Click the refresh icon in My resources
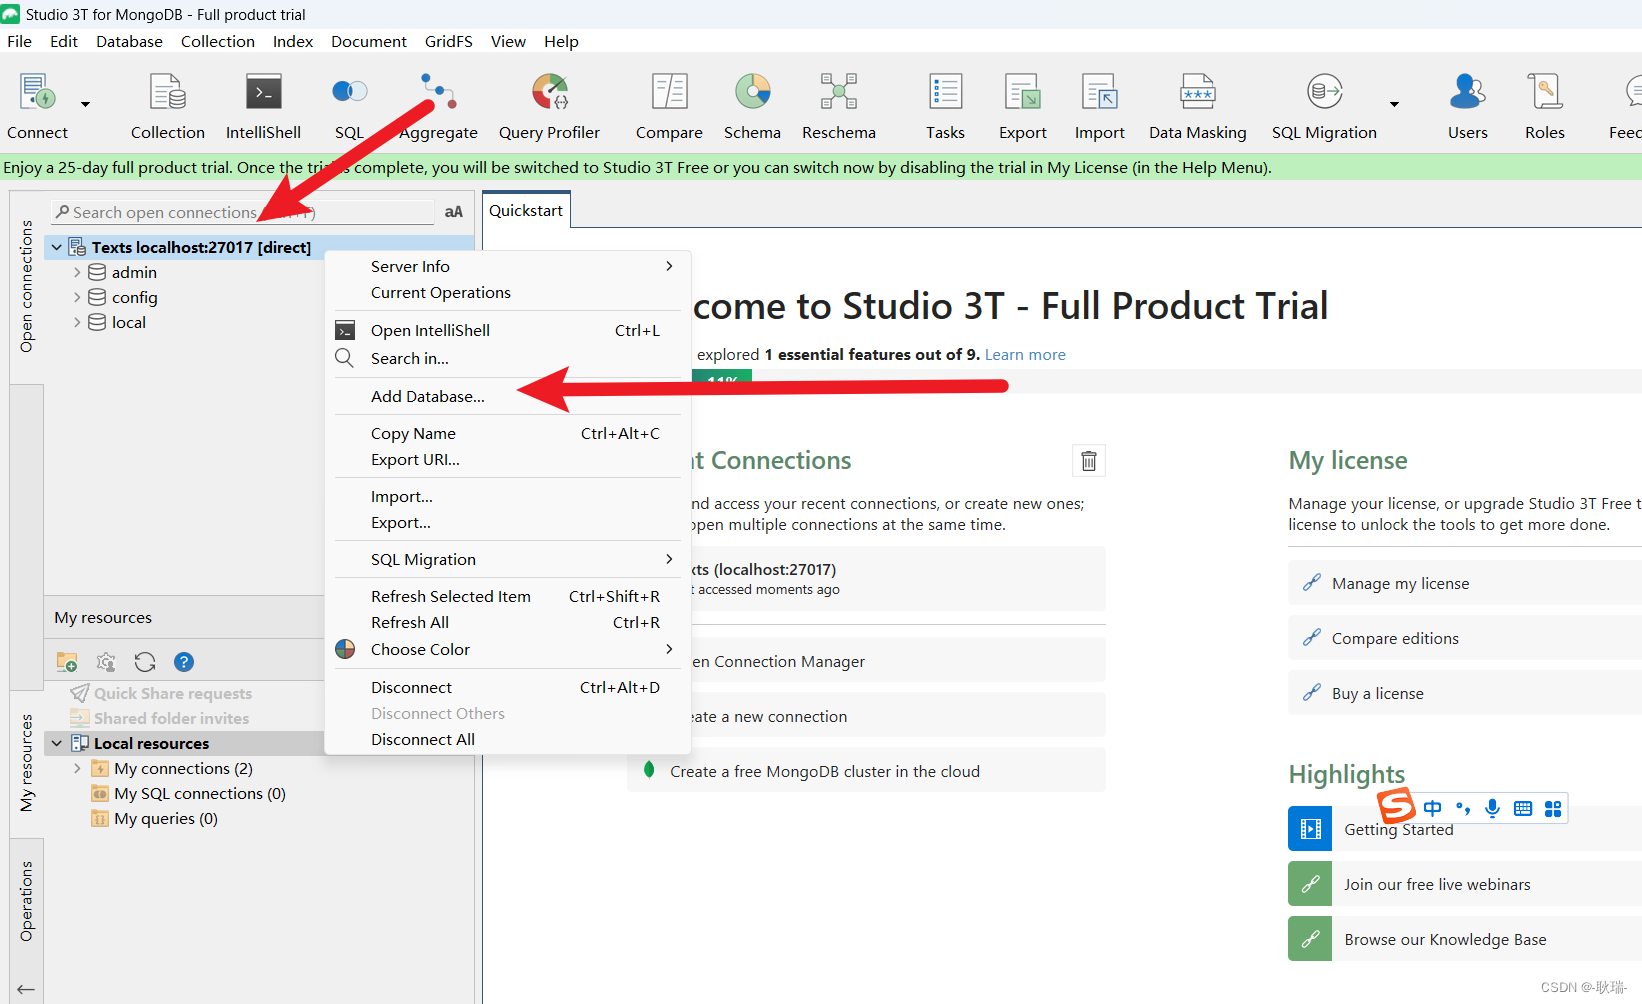 point(145,662)
